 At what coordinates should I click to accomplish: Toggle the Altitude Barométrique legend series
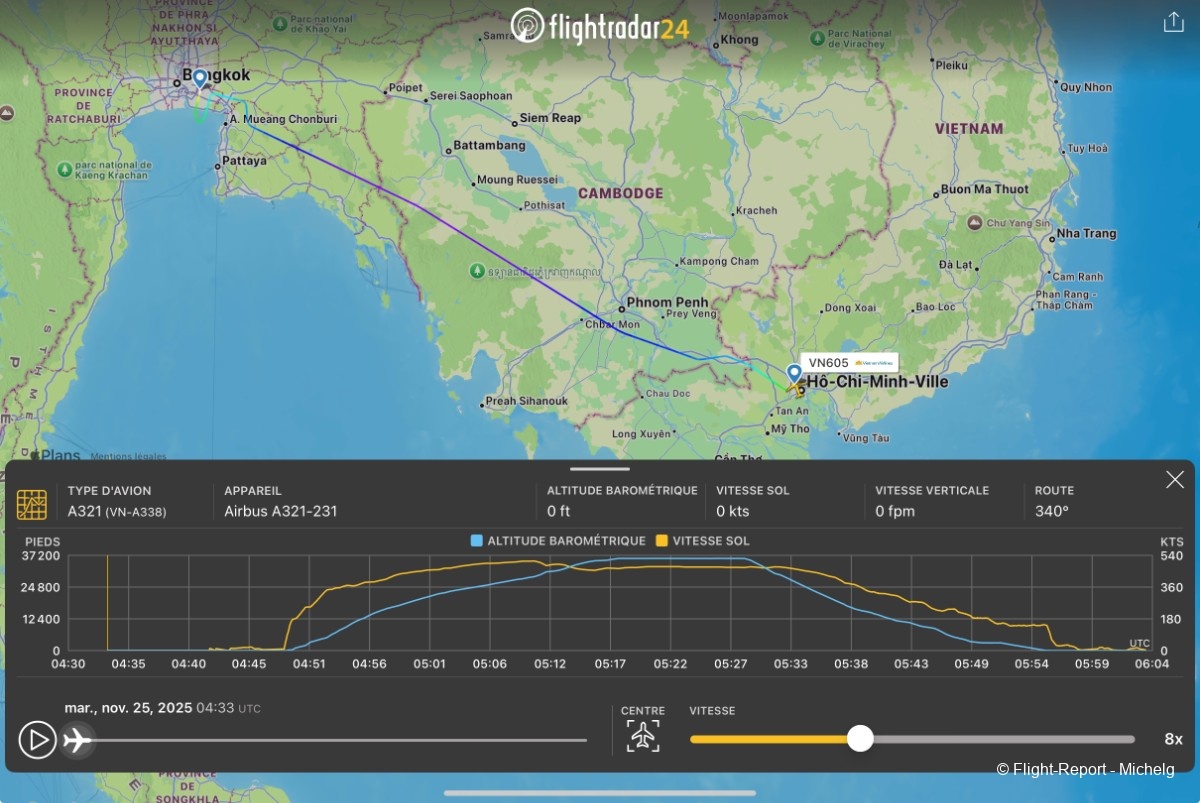[x=557, y=541]
